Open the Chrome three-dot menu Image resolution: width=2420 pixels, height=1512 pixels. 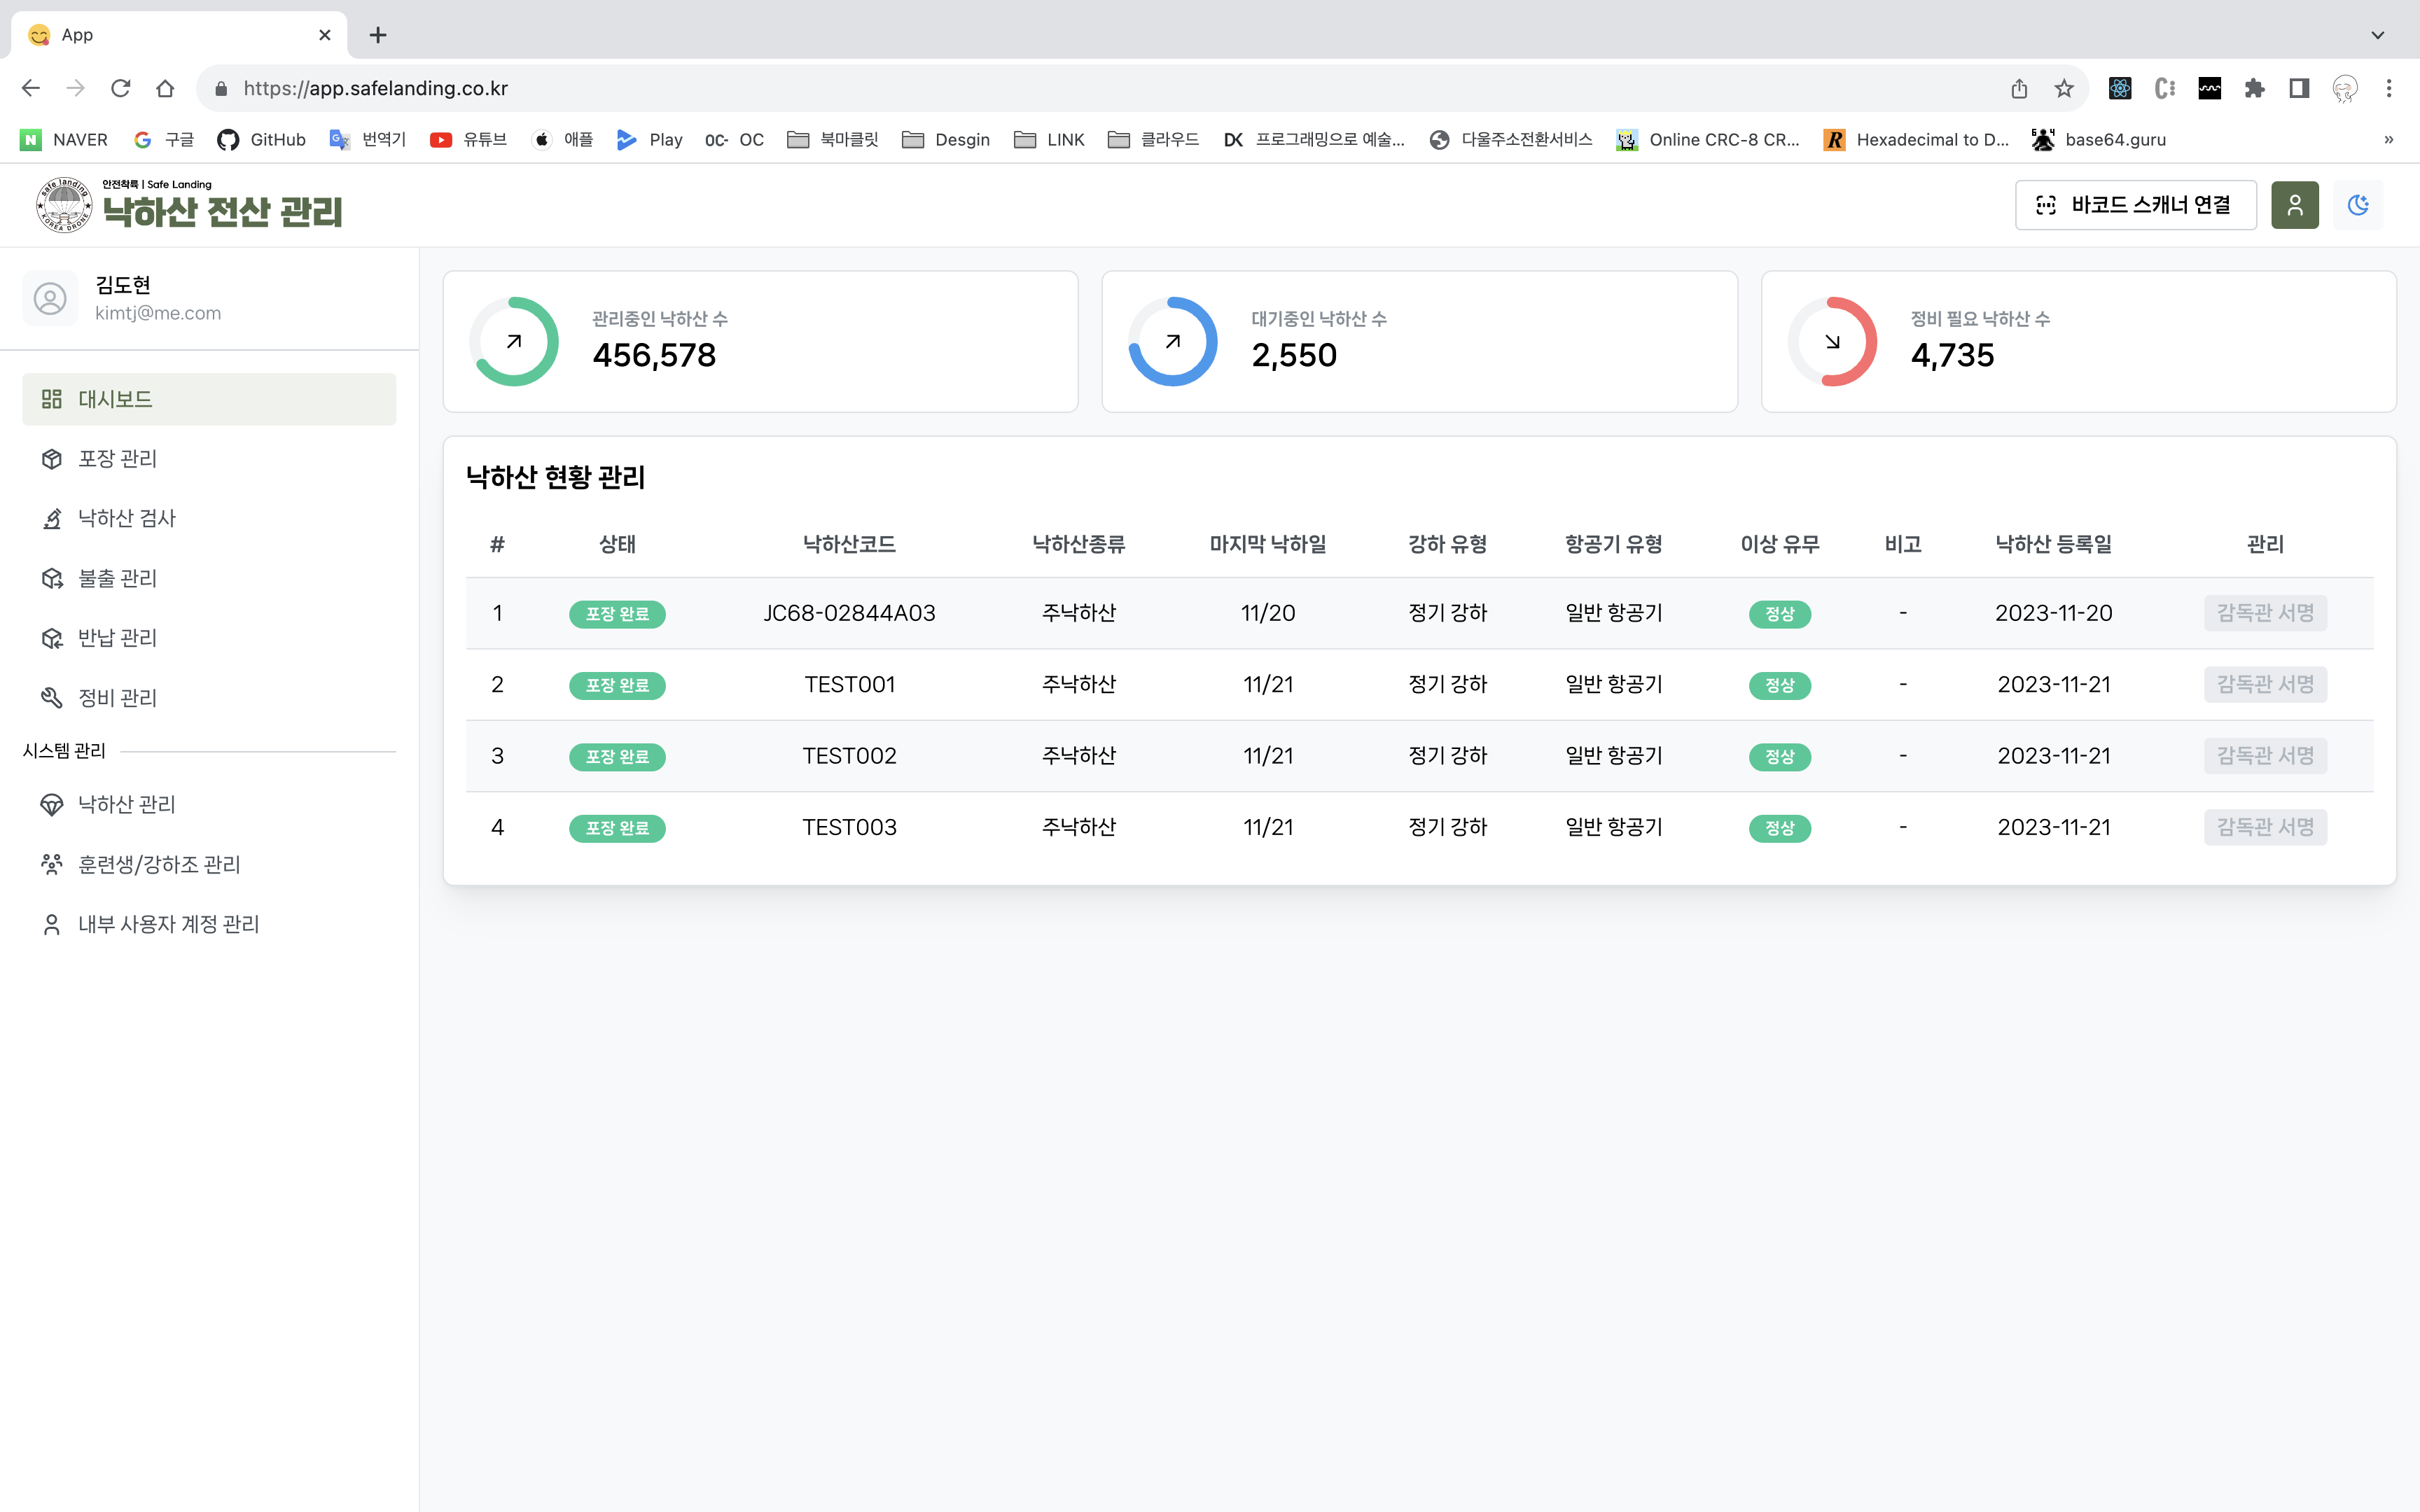[2389, 88]
